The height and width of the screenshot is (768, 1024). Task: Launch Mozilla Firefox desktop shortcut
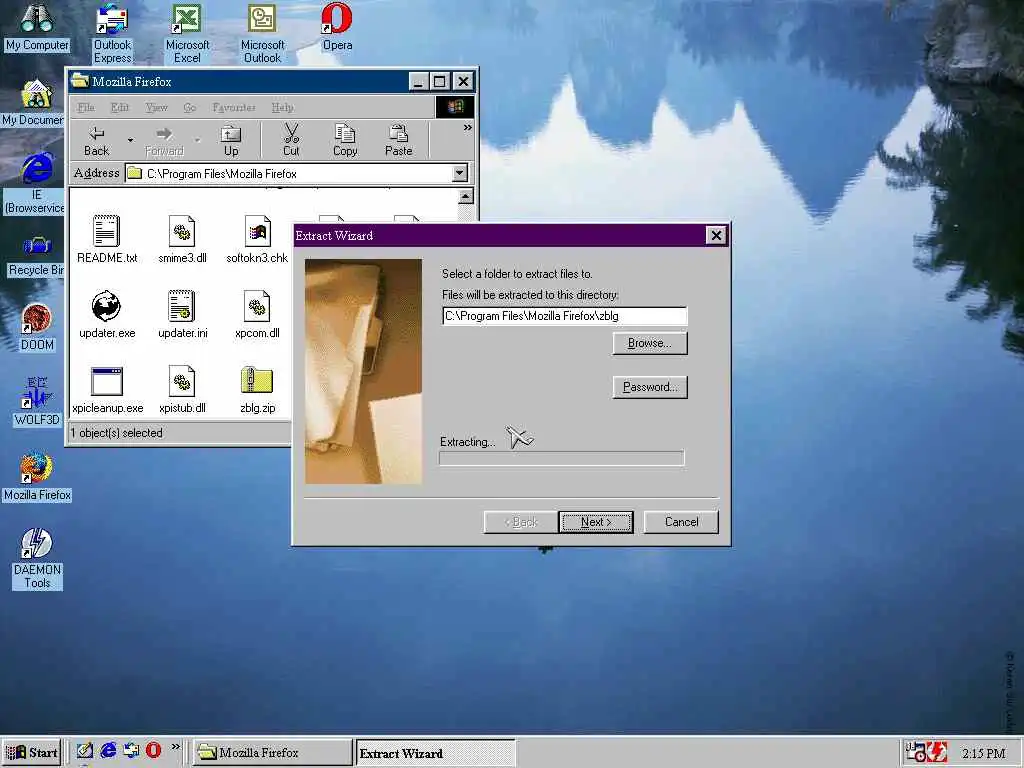click(x=37, y=476)
